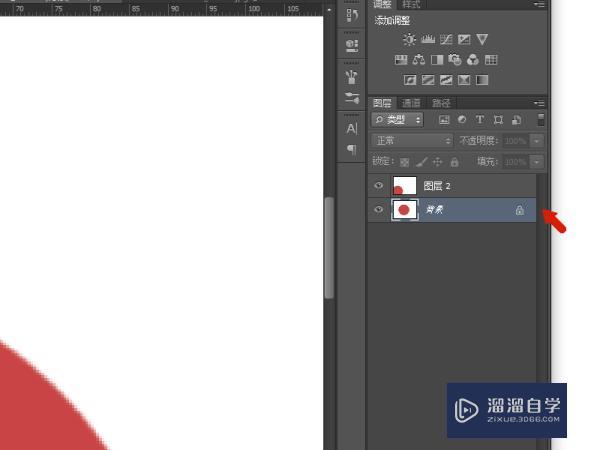Add a Black & White adjustment

437,60
